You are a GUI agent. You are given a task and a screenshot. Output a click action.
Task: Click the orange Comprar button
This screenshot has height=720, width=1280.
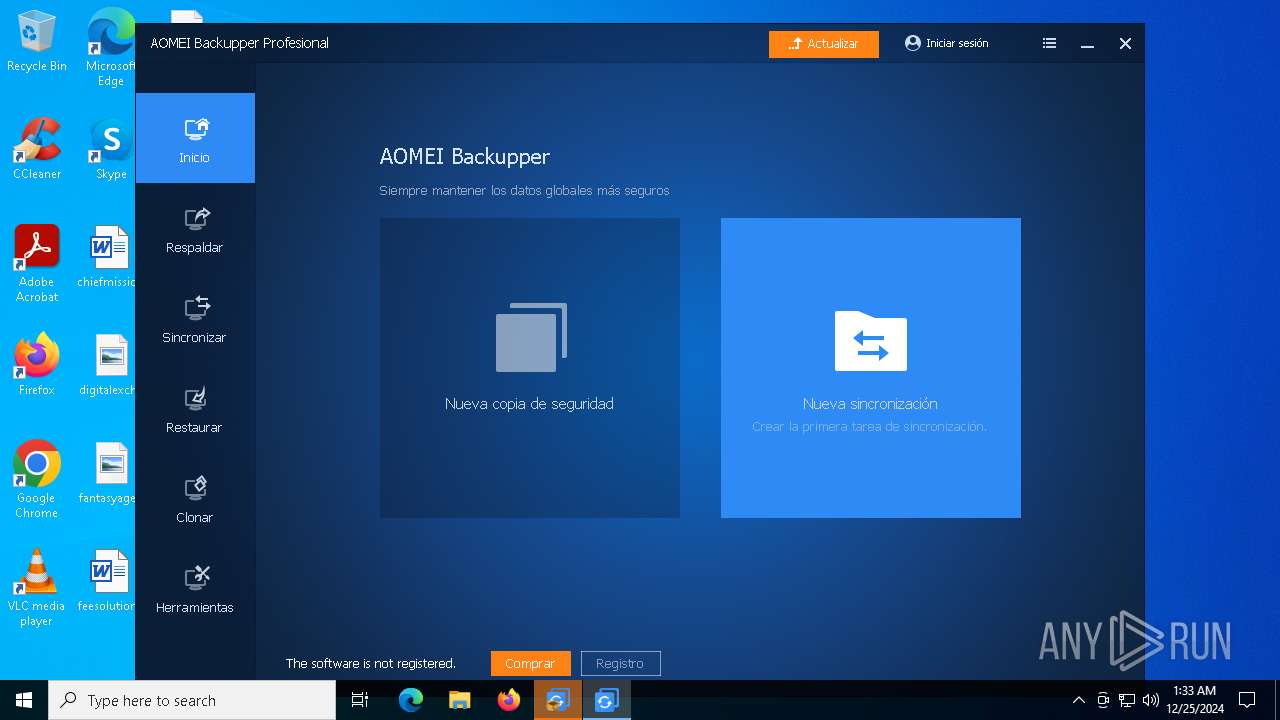pos(530,663)
